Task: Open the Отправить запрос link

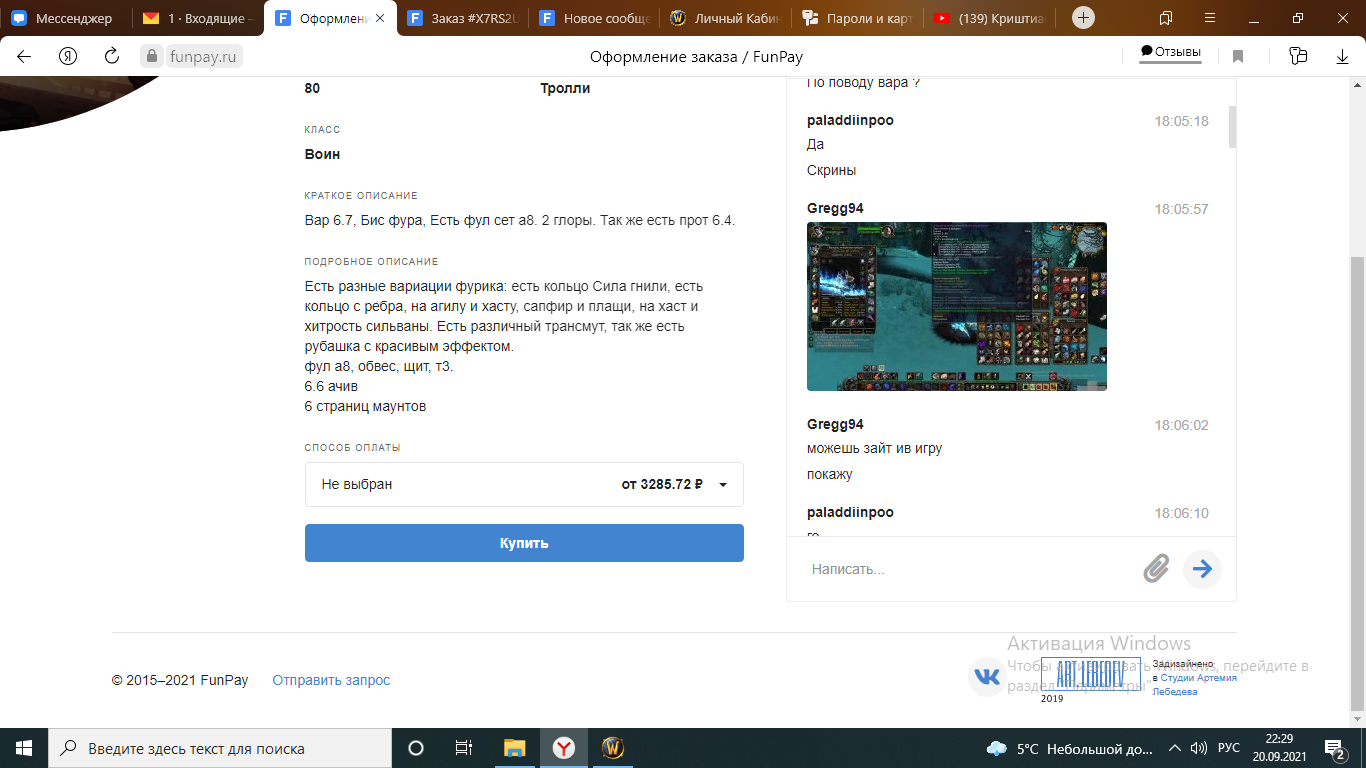Action: tap(331, 680)
